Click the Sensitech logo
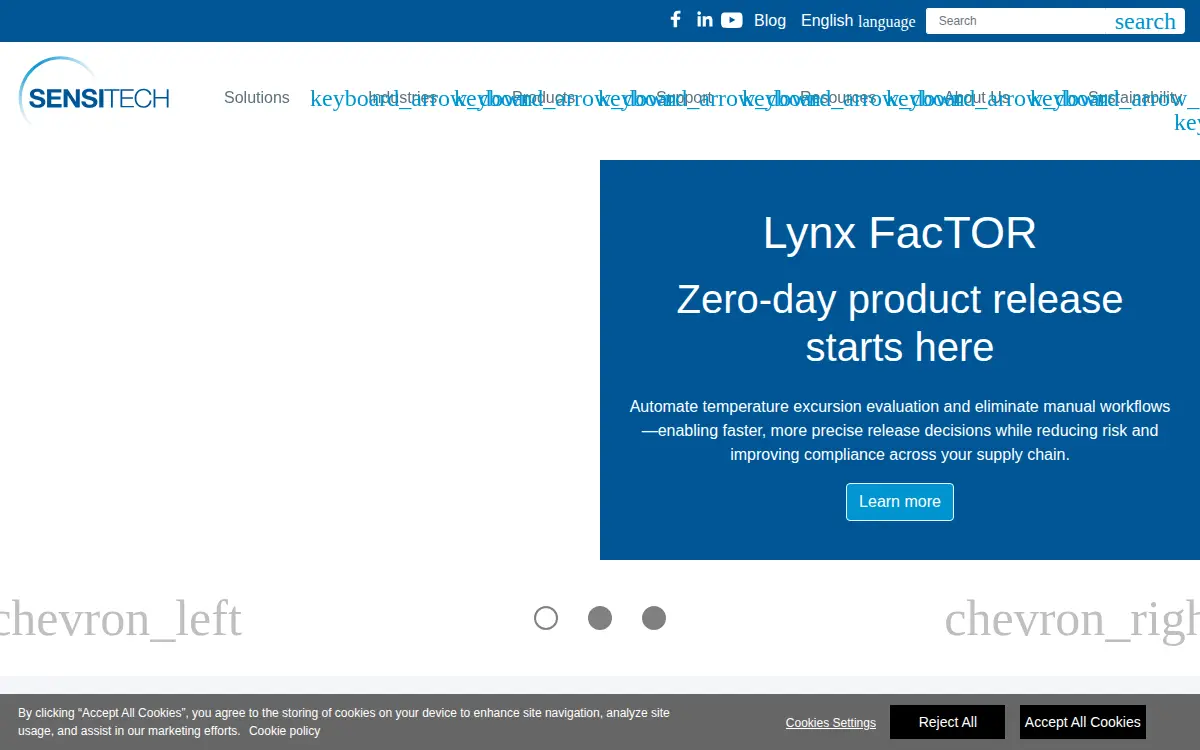This screenshot has width=1200, height=750. tap(95, 92)
